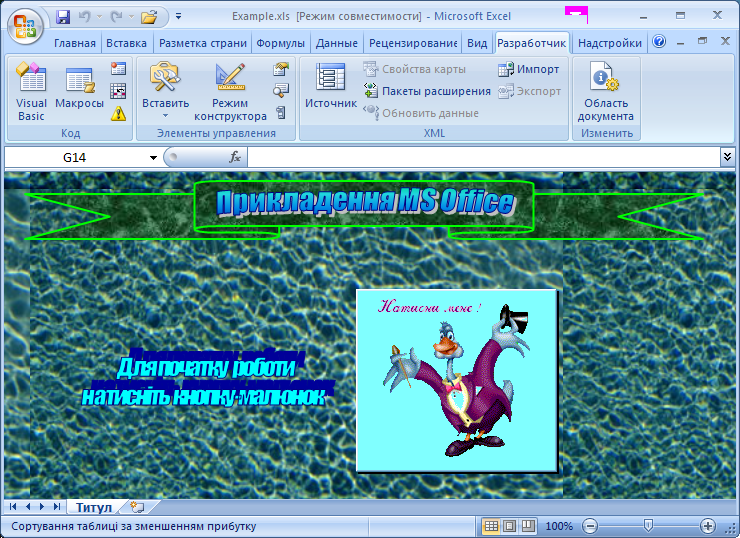Minimize the workbook window inside the ribbon

pos(680,42)
